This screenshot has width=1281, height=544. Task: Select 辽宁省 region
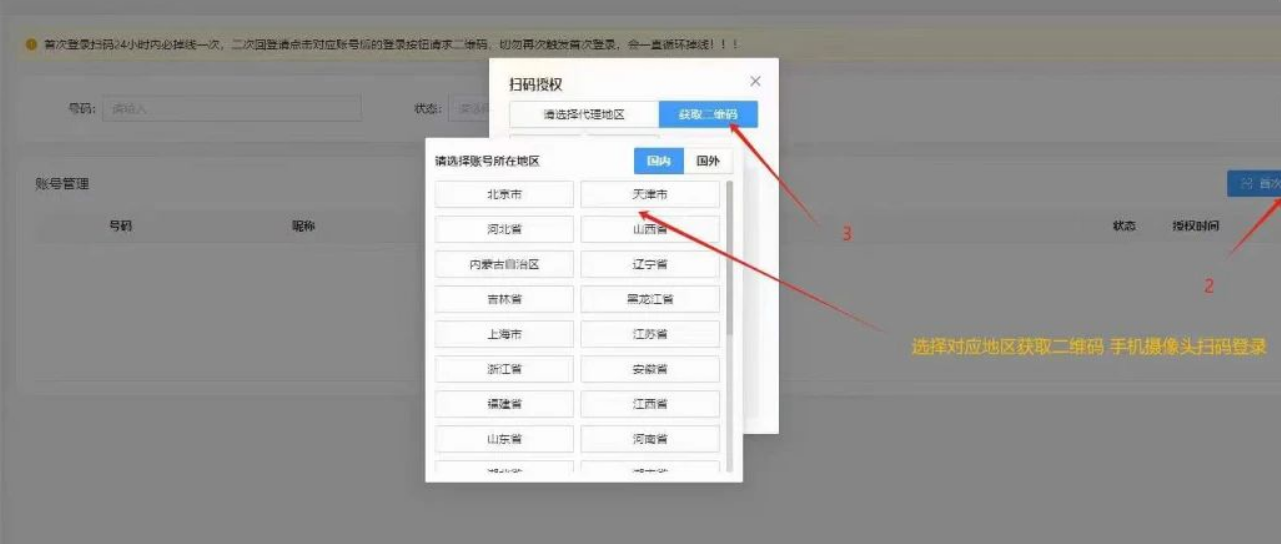pos(650,264)
